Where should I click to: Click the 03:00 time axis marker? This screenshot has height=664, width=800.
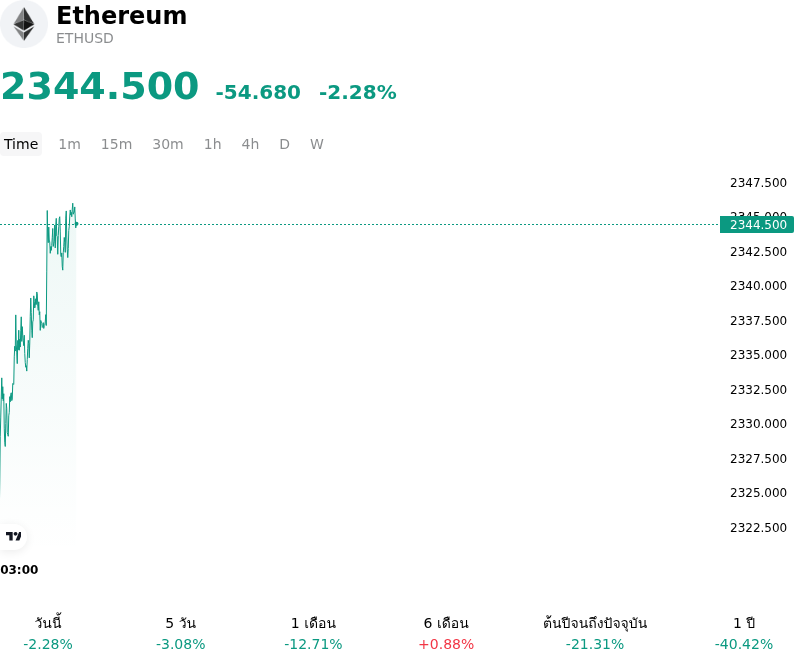pyautogui.click(x=19, y=570)
